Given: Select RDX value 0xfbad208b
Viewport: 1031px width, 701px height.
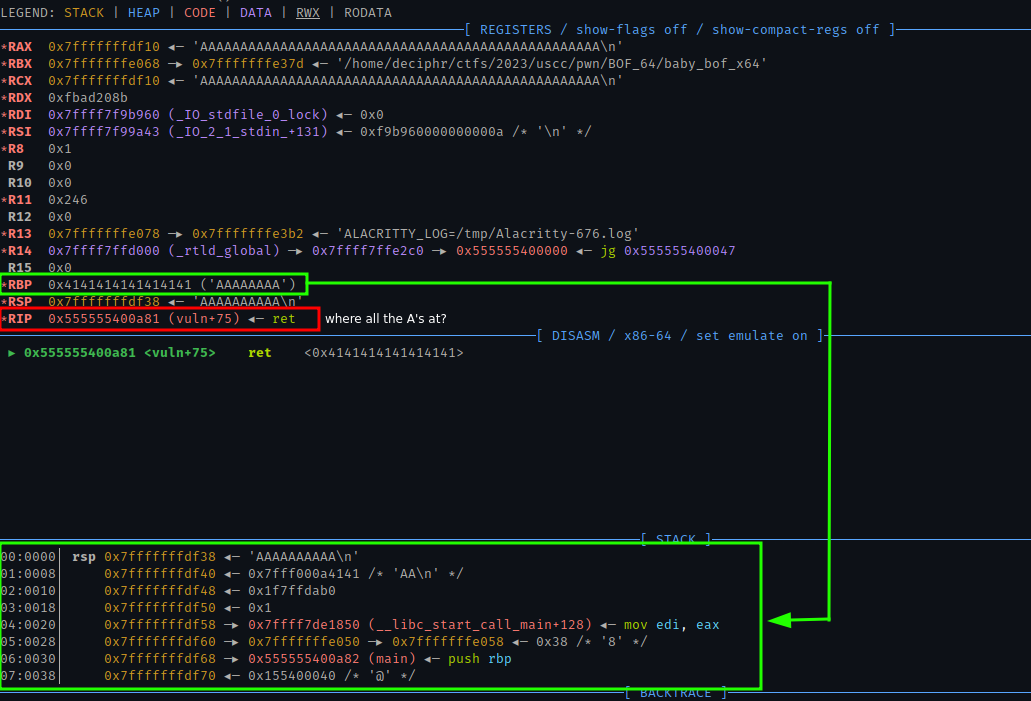Looking at the screenshot, I should click(87, 98).
